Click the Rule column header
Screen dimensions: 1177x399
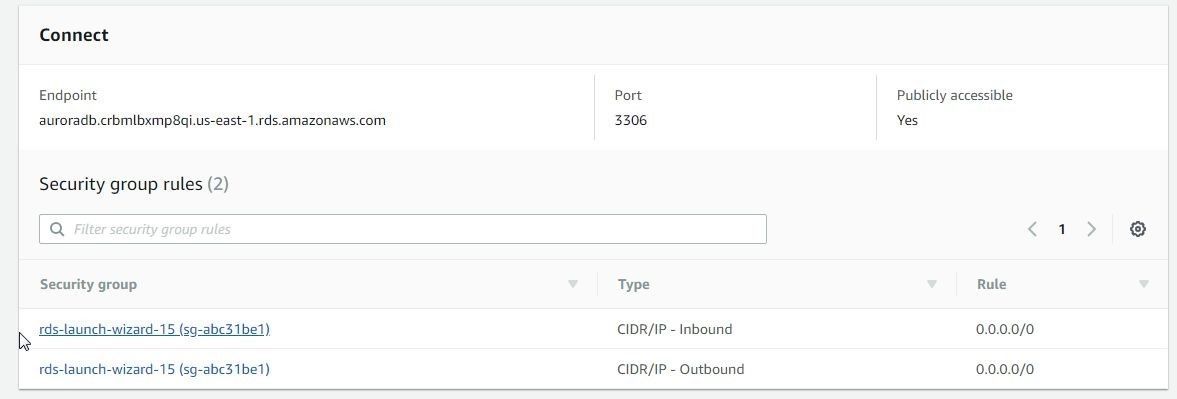coord(991,284)
